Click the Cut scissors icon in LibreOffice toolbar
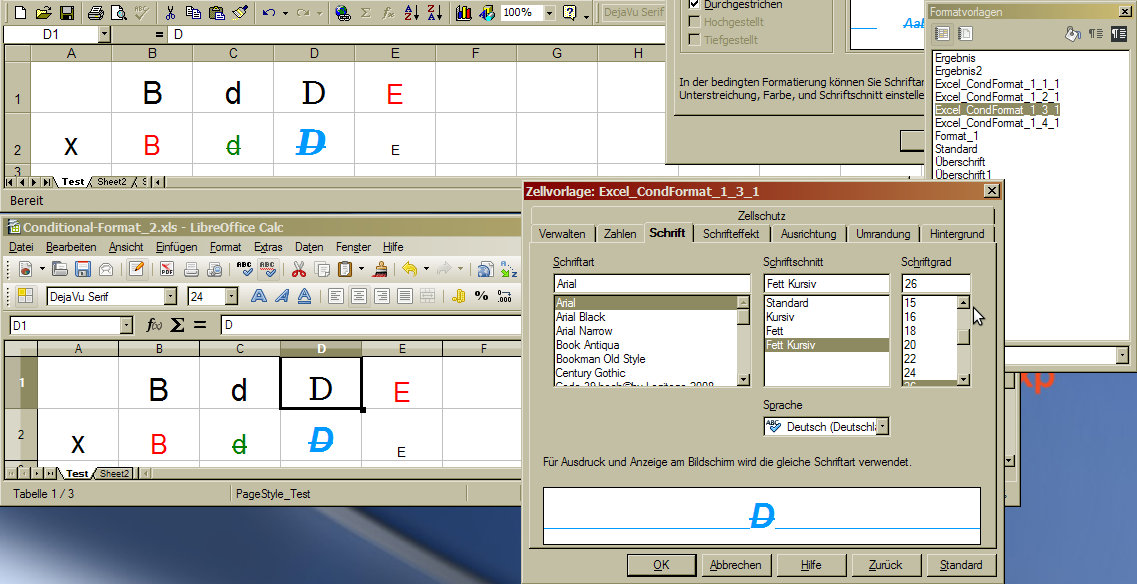The width and height of the screenshot is (1137, 584). [x=298, y=269]
